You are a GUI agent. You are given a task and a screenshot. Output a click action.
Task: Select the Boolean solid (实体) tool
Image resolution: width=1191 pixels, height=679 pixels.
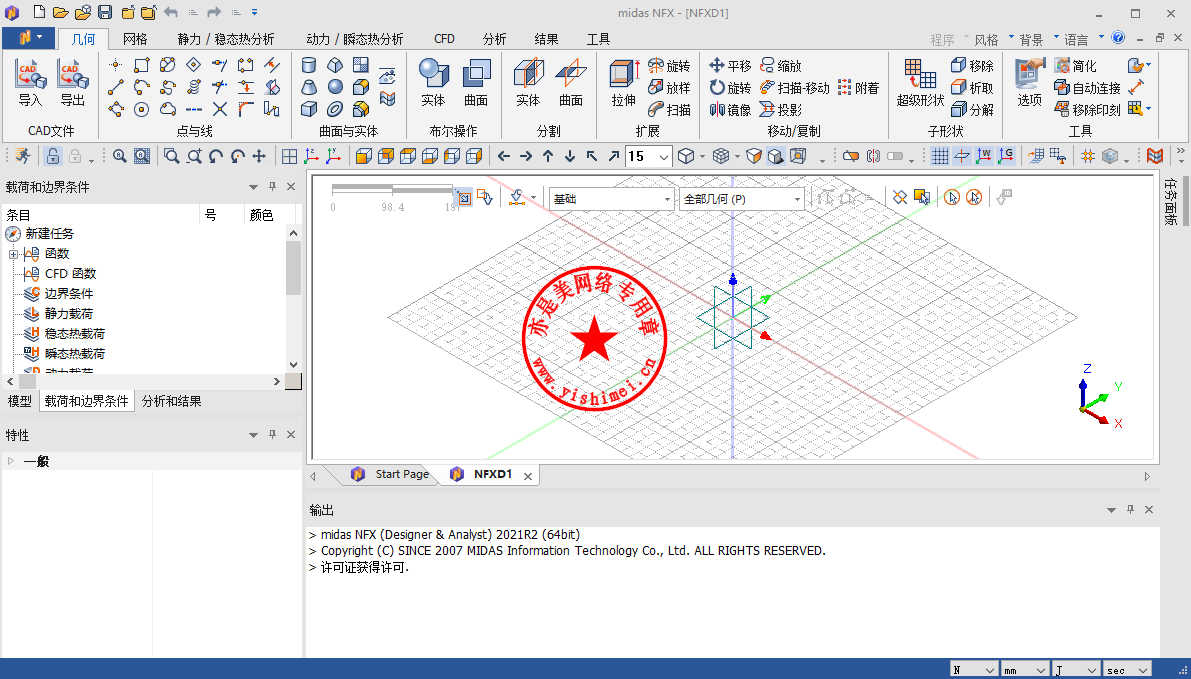click(433, 84)
